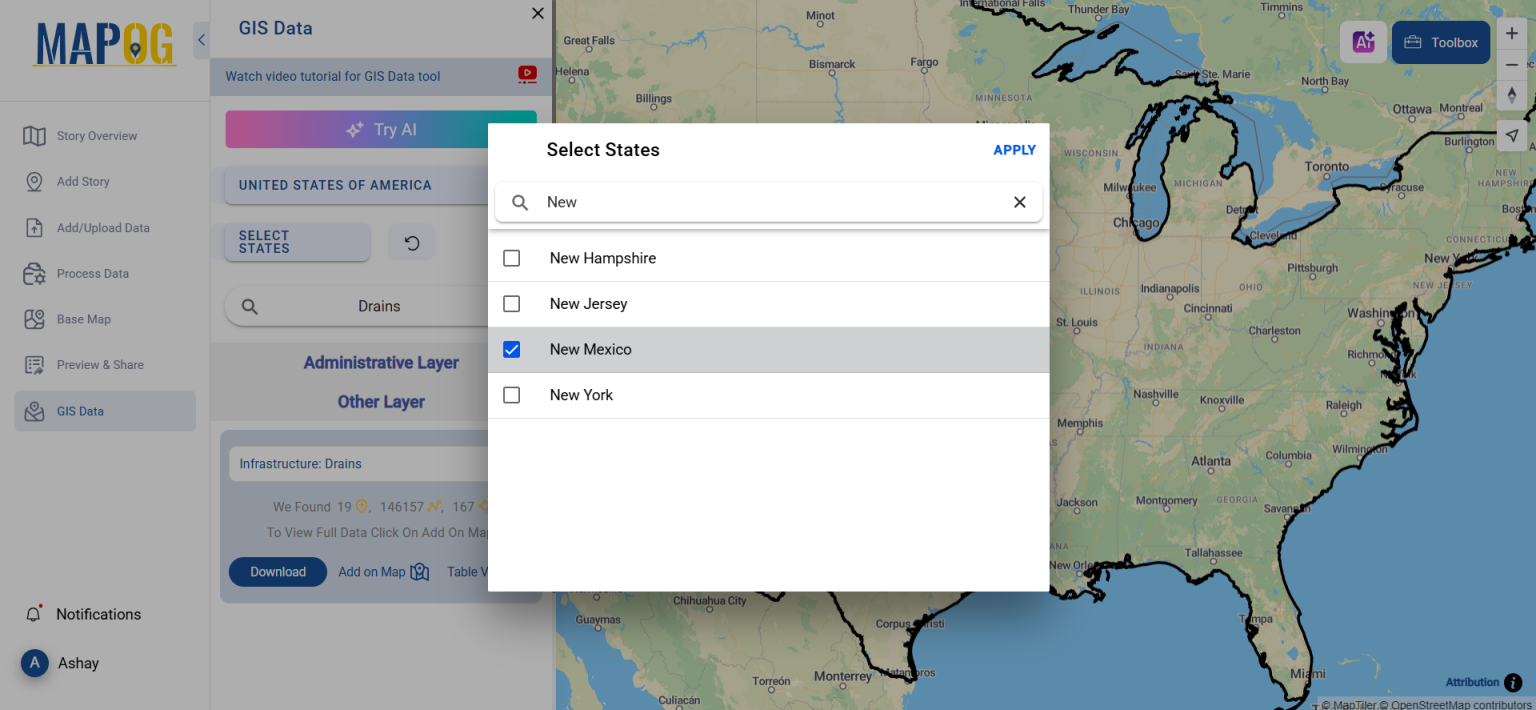The width and height of the screenshot is (1536, 710).
Task: Click APPLY in the Select States dialog
Action: [1014, 149]
